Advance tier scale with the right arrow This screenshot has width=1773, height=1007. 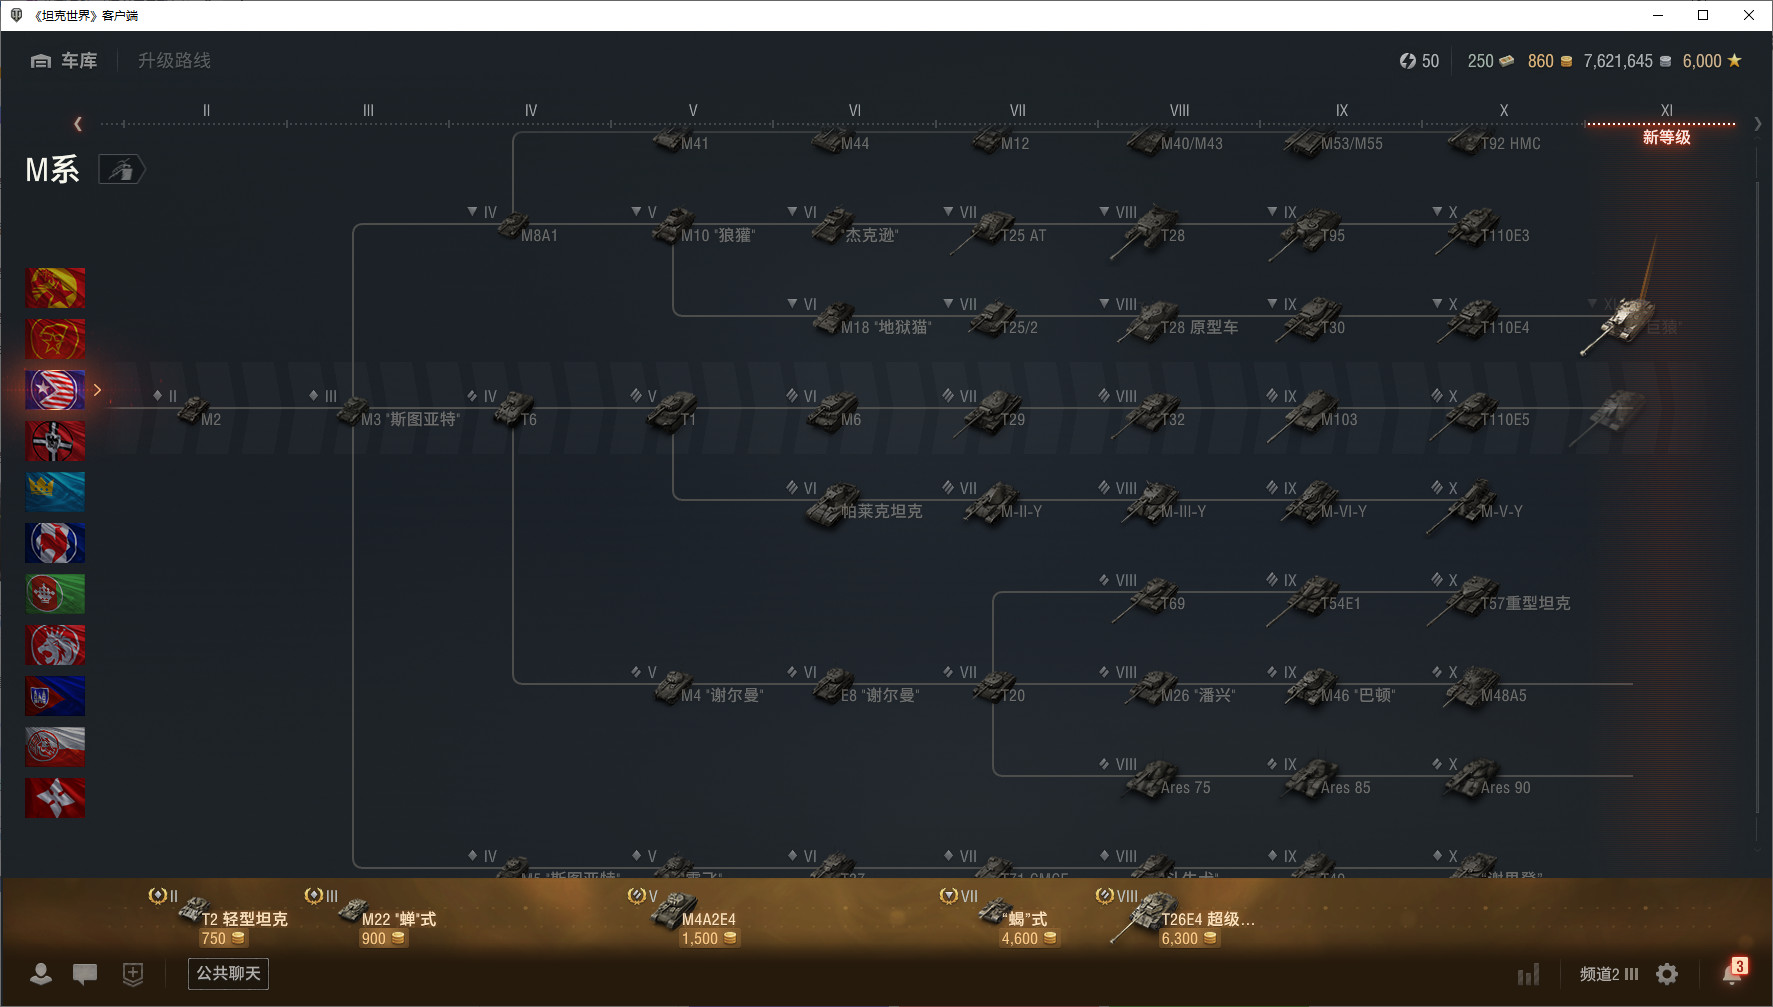[x=1757, y=124]
